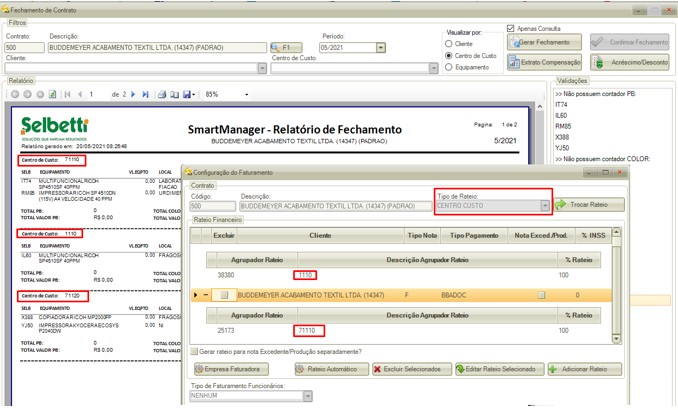Viewport: 678px width, 410px height.
Task: Select Cliente visualization radio button
Action: tap(449, 44)
